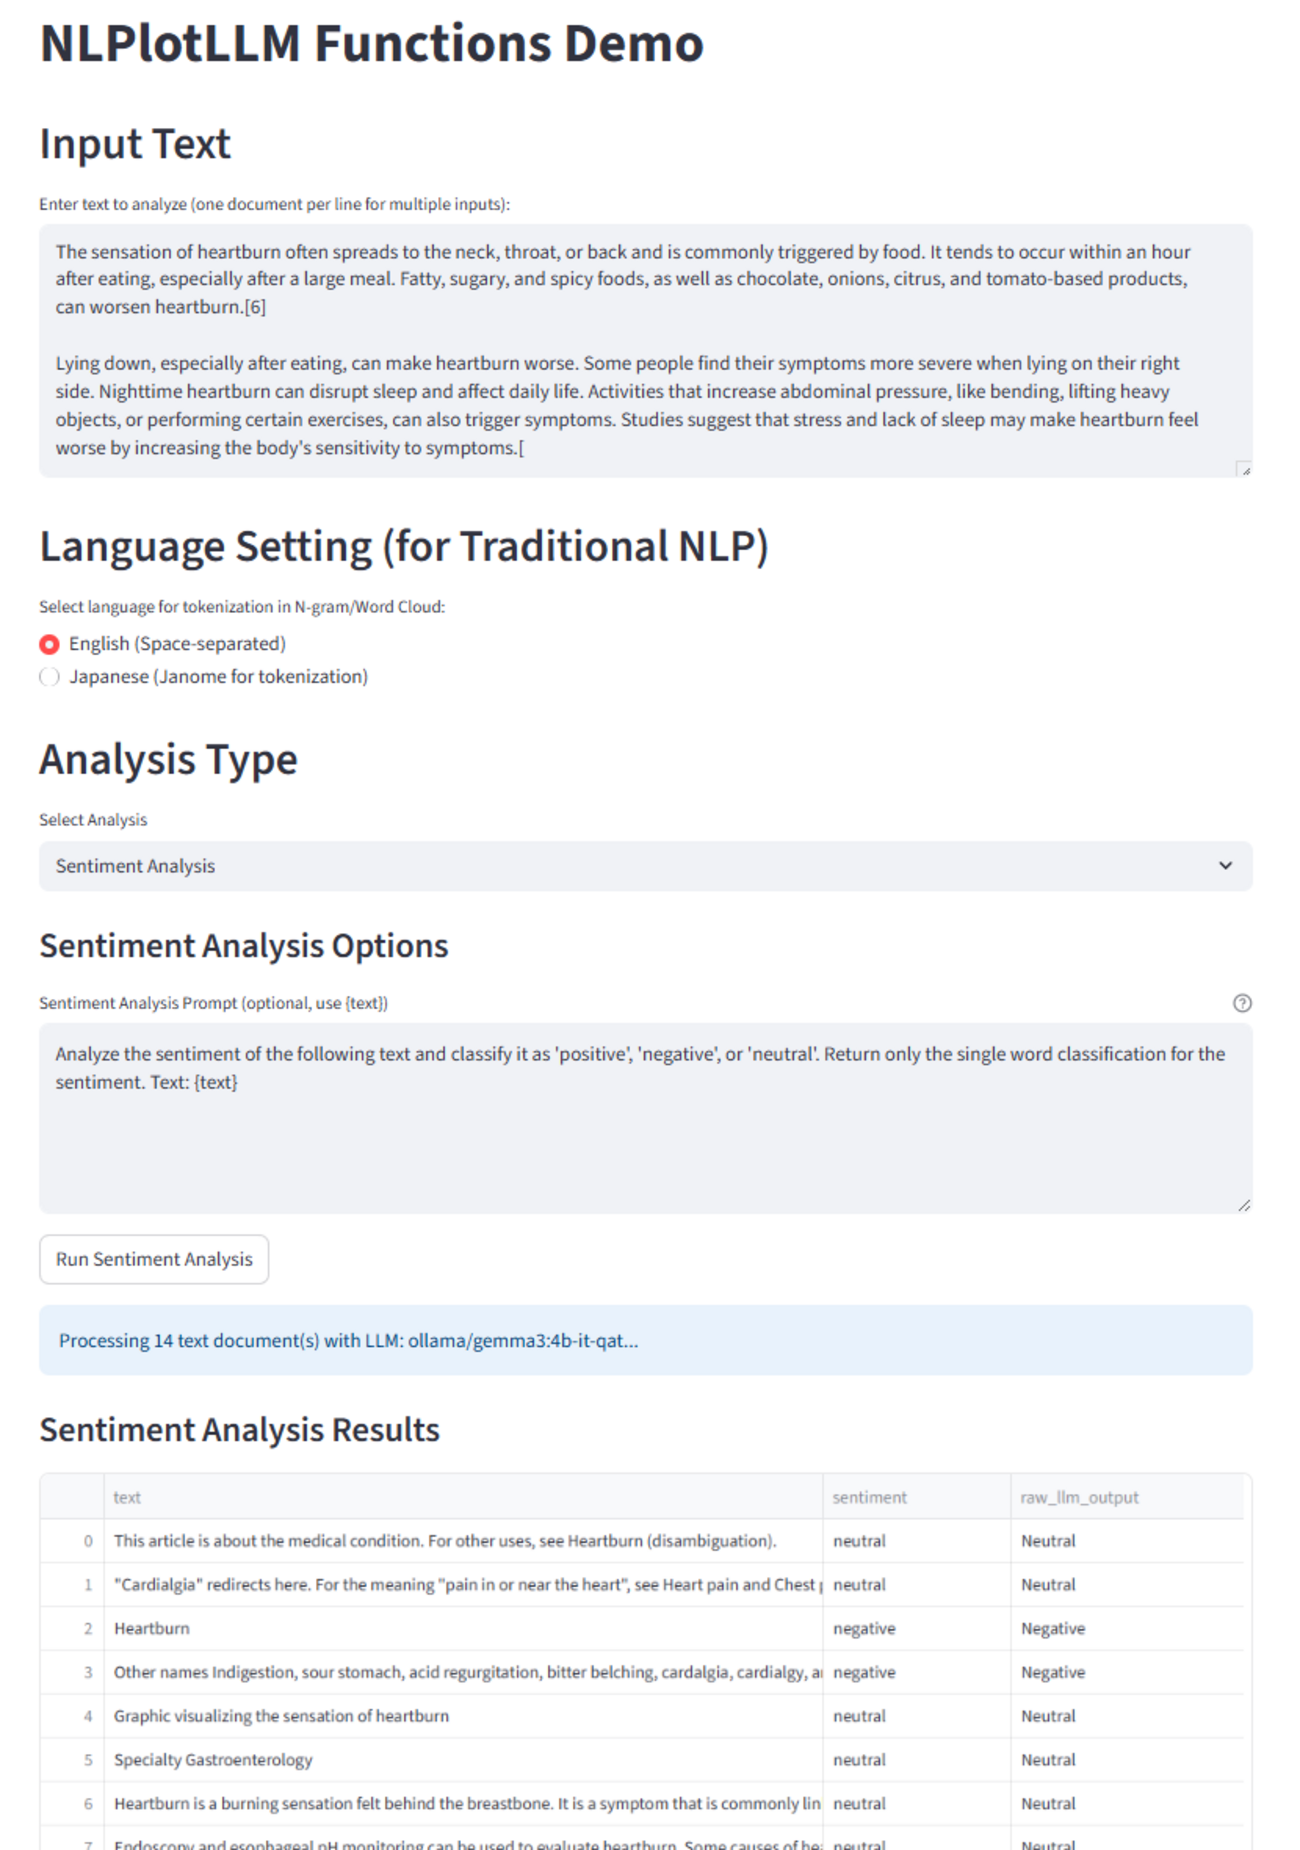Click the chevron arrow of the analysis dropdown

pyautogui.click(x=1225, y=866)
